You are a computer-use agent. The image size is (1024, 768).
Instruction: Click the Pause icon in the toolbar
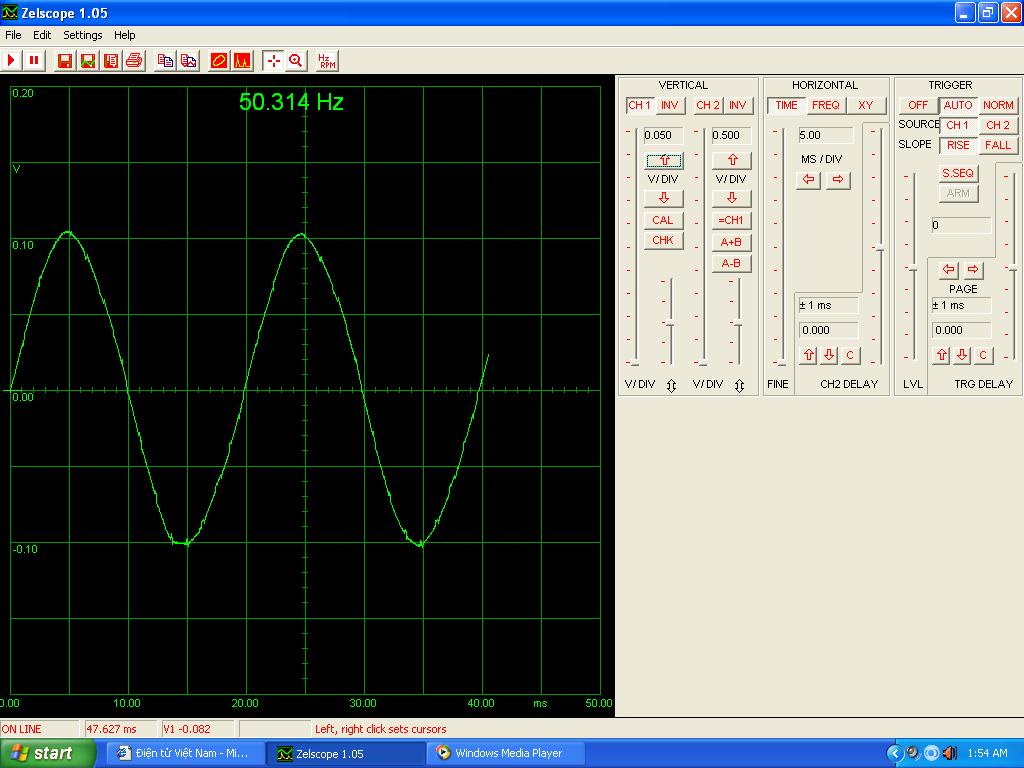[34, 60]
